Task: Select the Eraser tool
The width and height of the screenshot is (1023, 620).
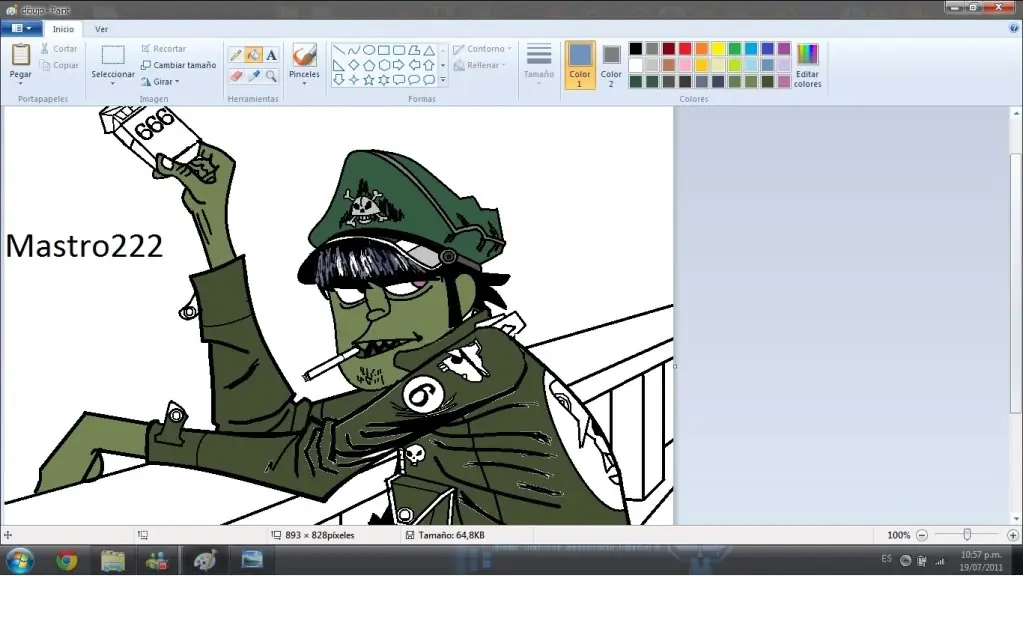Action: click(x=236, y=76)
